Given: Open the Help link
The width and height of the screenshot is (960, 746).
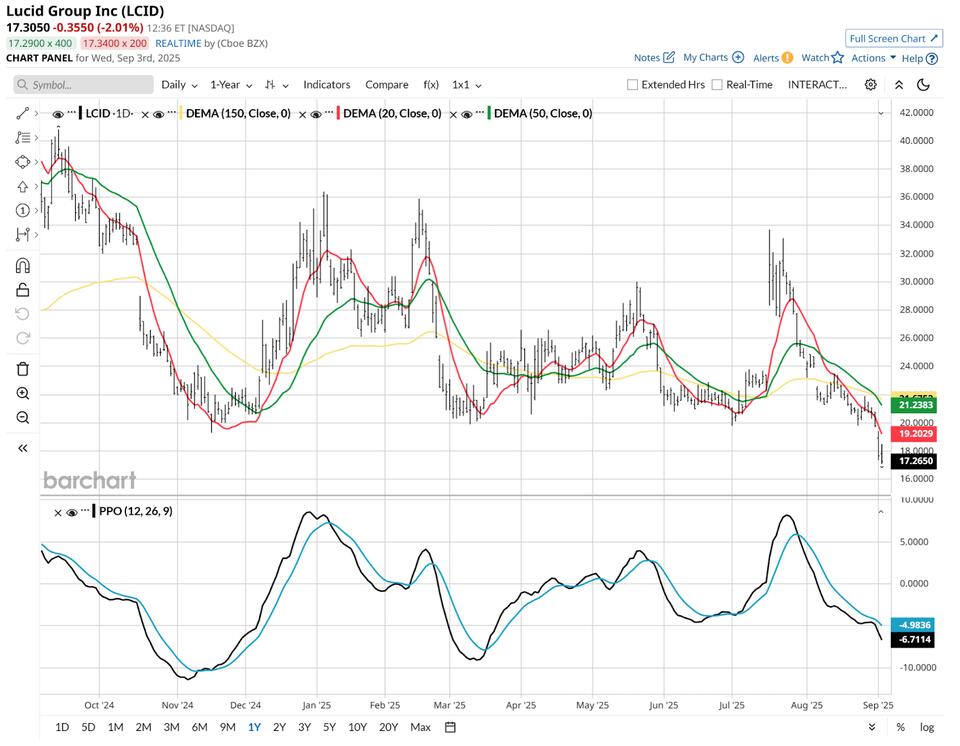Looking at the screenshot, I should click(920, 58).
